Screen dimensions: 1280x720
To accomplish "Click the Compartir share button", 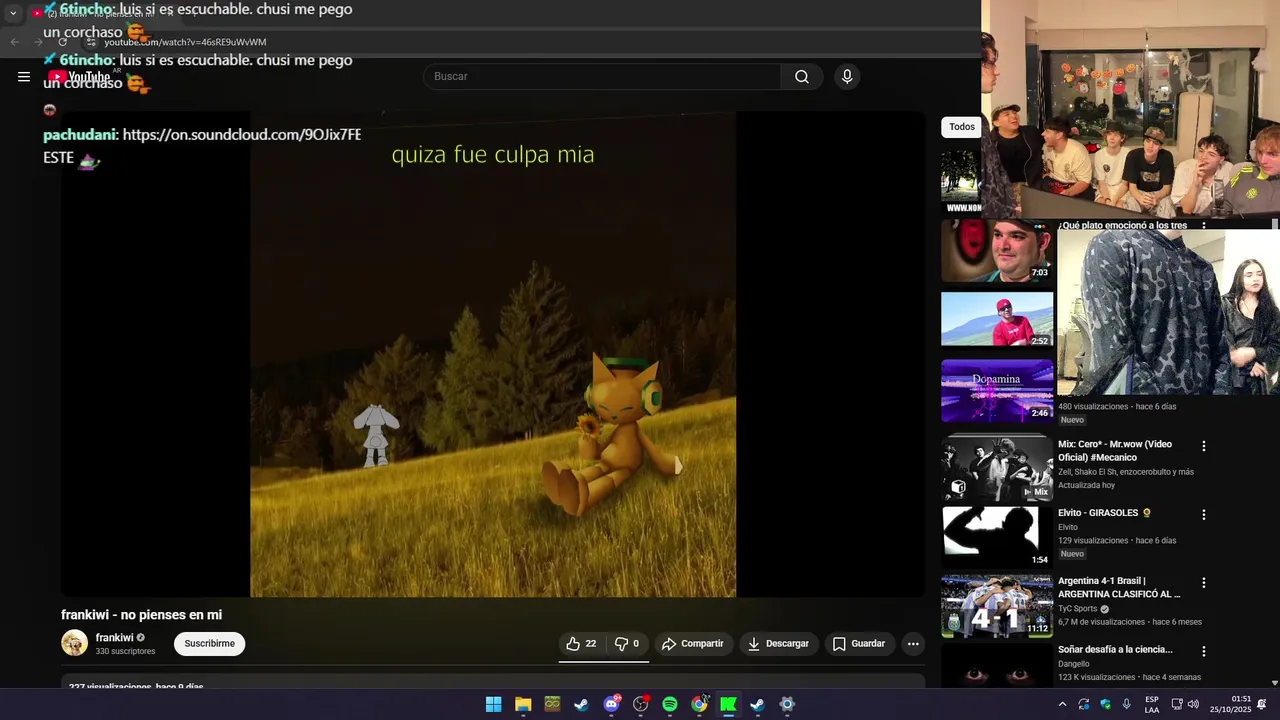I will pyautogui.click(x=693, y=644).
